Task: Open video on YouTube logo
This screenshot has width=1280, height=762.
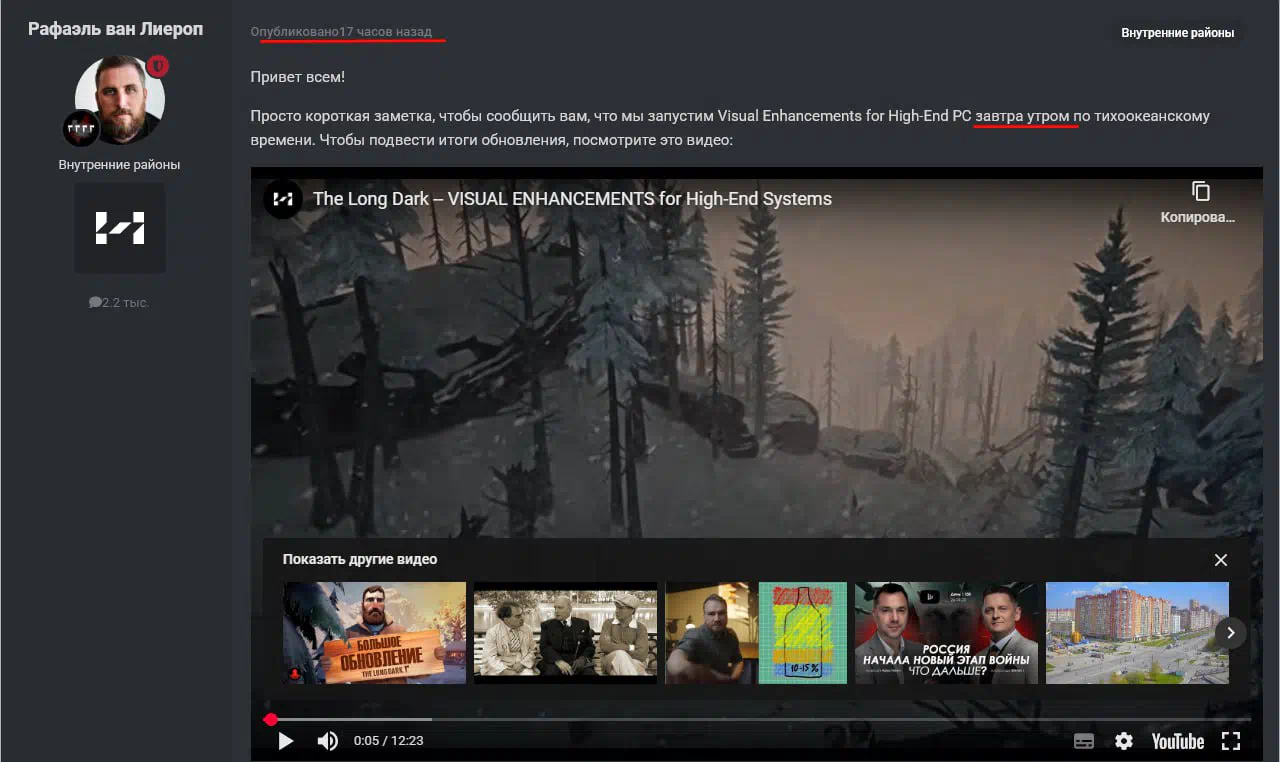Action: click(1177, 741)
